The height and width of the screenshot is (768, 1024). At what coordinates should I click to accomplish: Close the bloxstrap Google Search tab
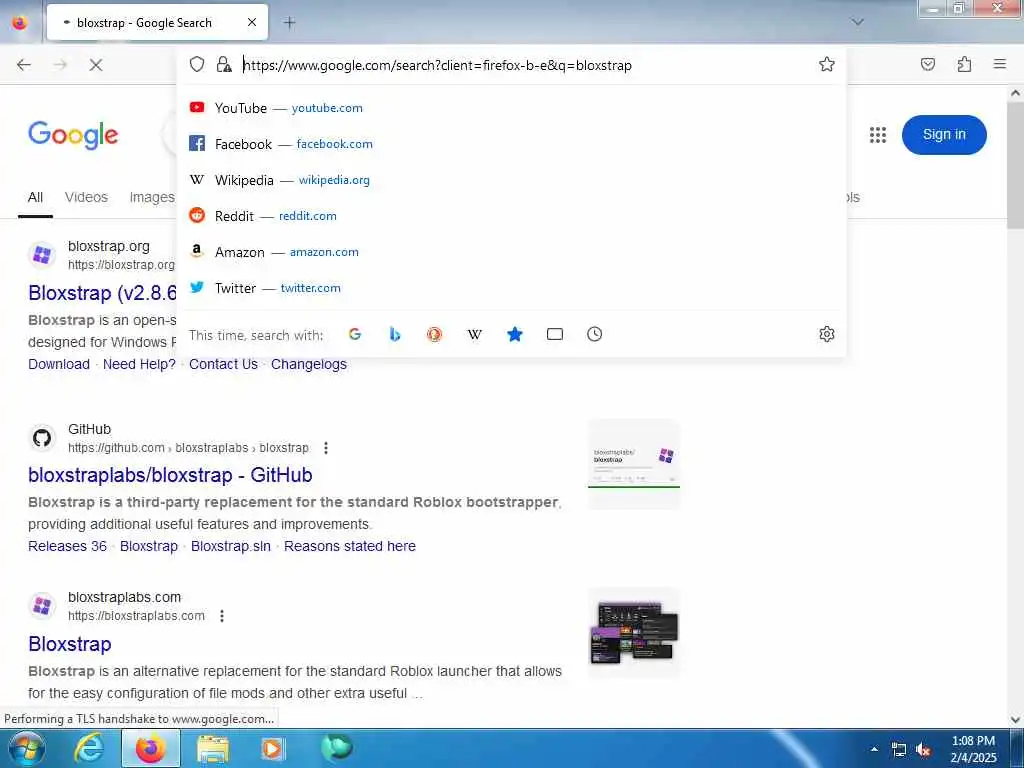[251, 23]
